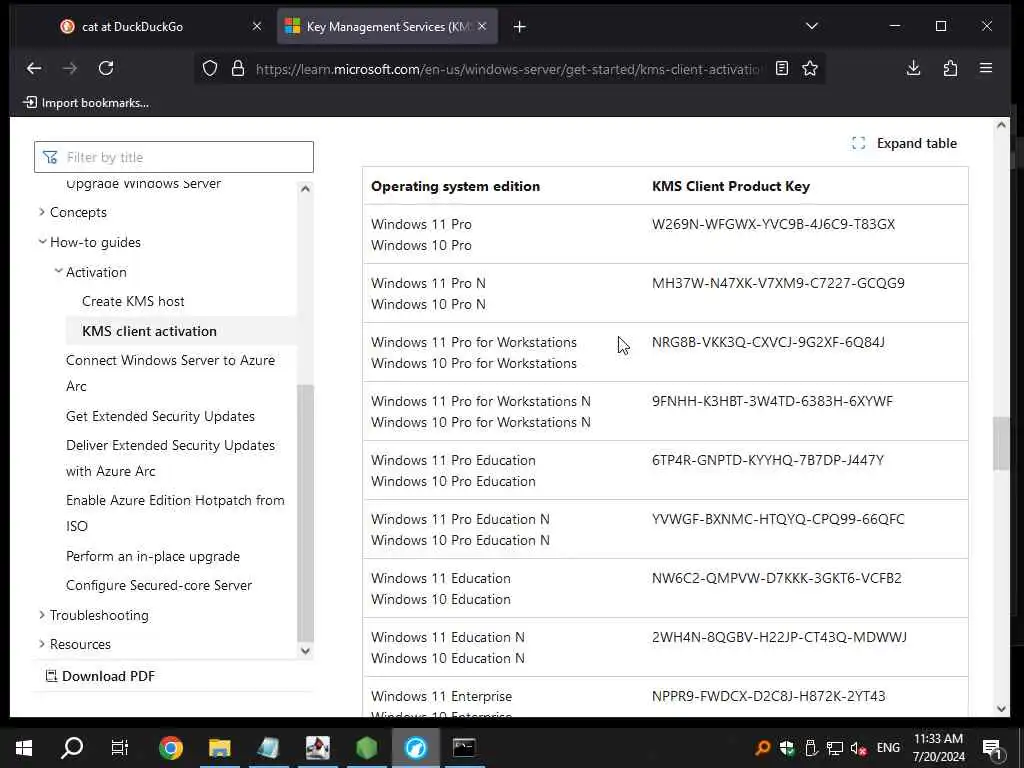1024x768 pixels.
Task: Open the Windows Start menu
Action: (24, 748)
